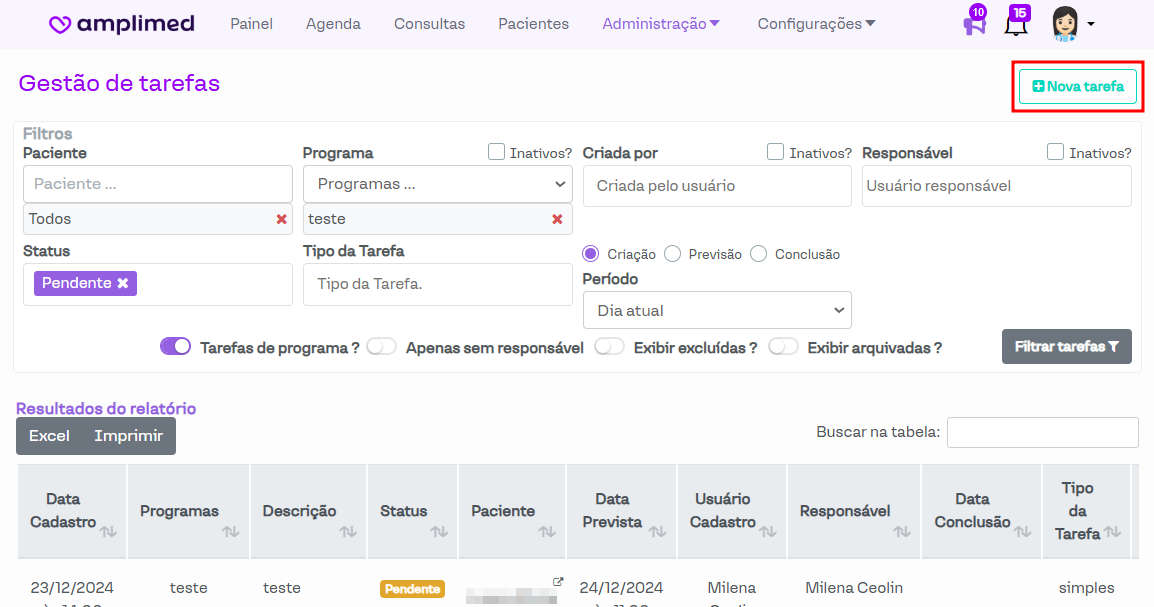Remove the 'Todos' patient filter tag

pos(282,219)
